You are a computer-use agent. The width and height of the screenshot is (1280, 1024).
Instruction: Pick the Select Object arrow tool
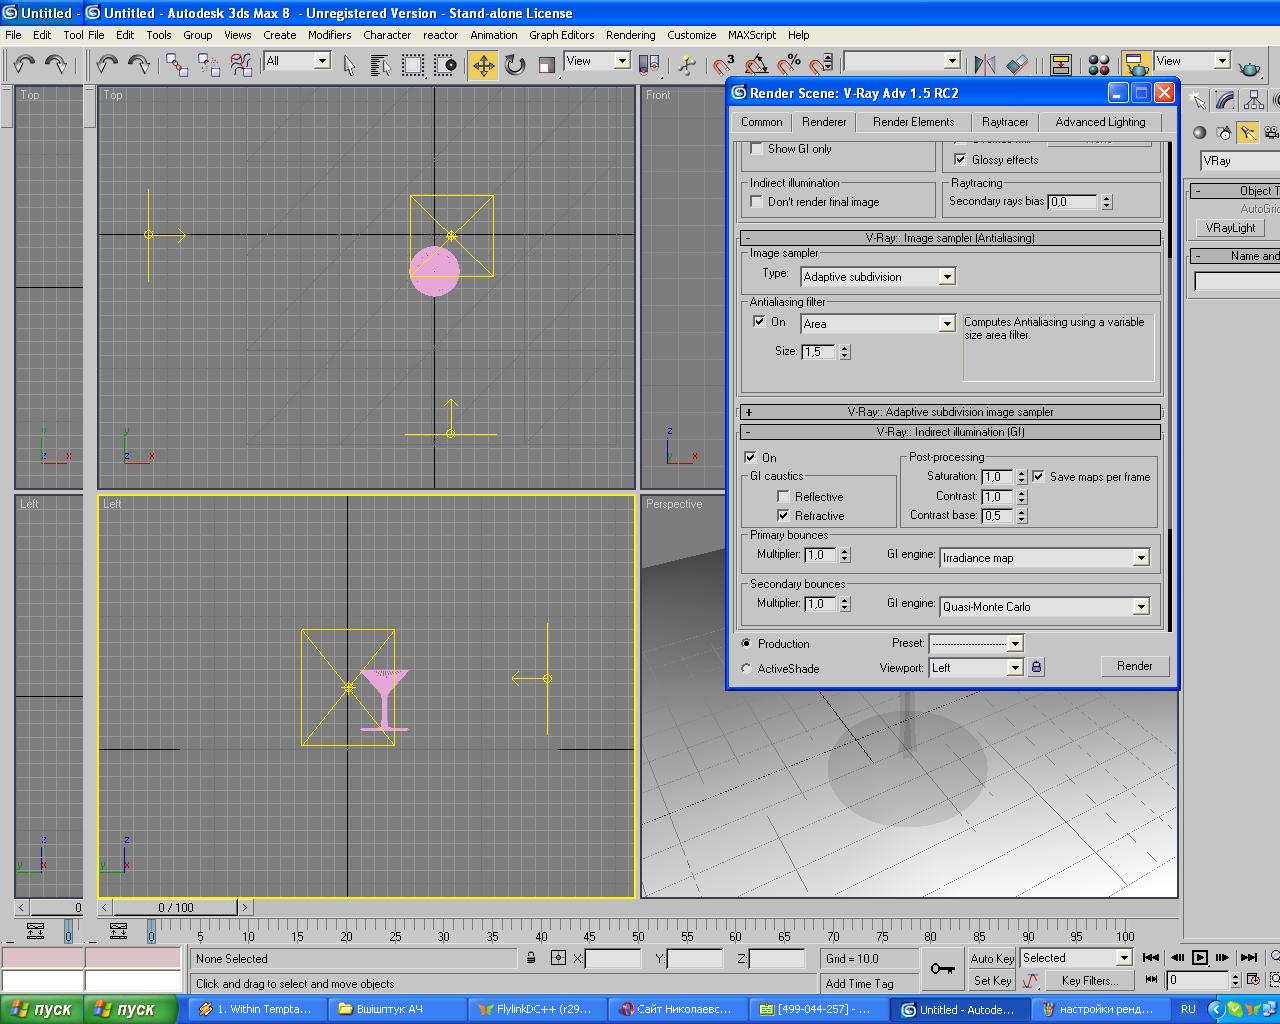349,65
